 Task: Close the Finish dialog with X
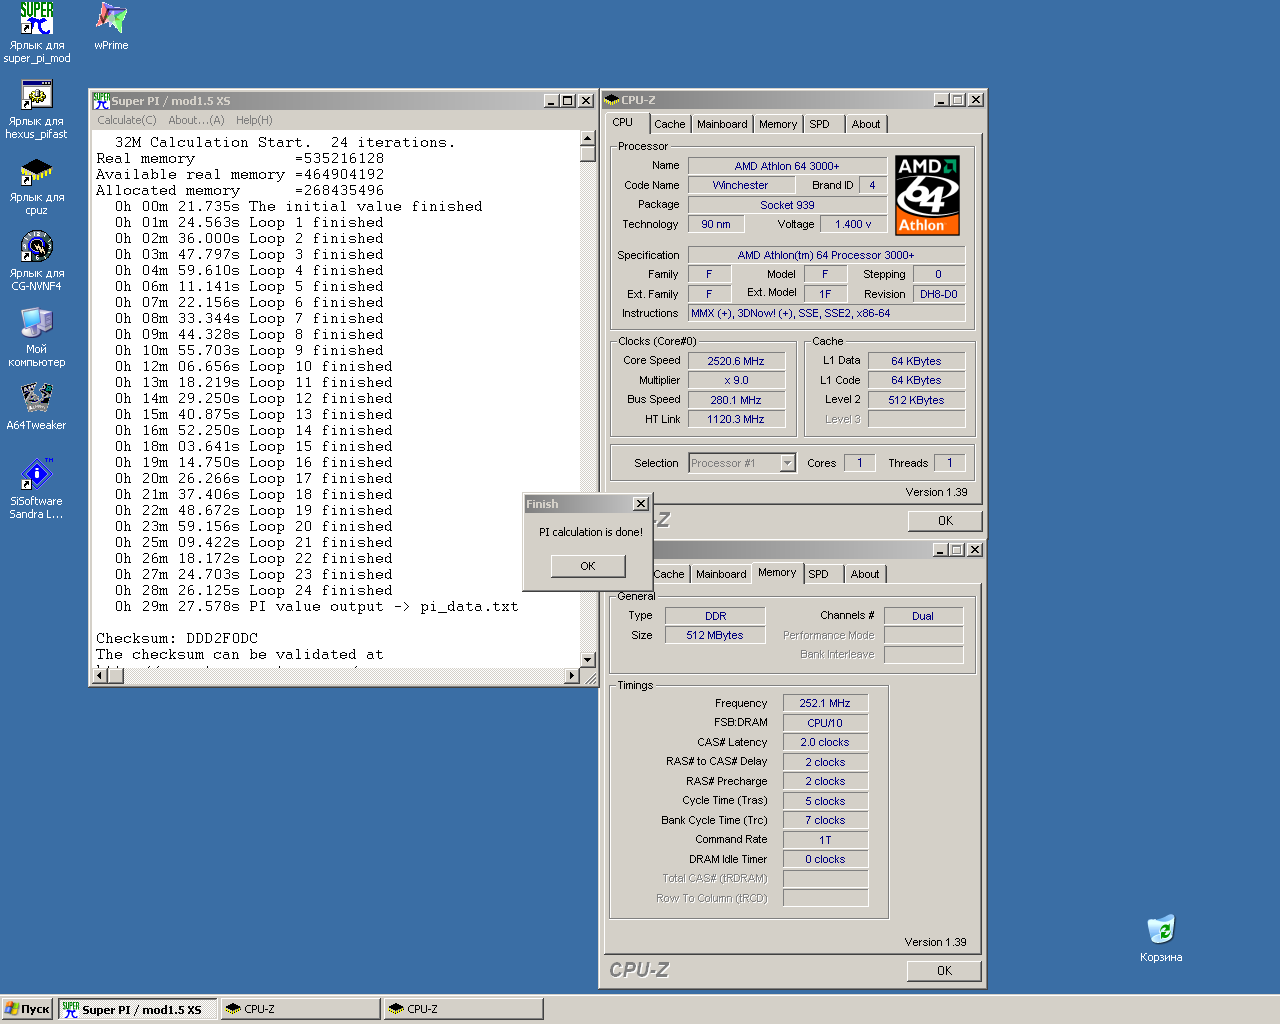coord(641,504)
